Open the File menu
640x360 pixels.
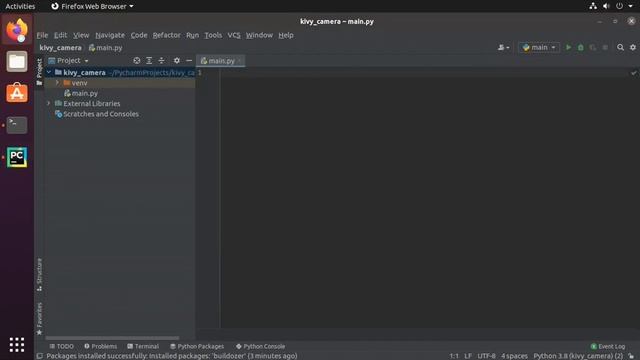[42, 35]
